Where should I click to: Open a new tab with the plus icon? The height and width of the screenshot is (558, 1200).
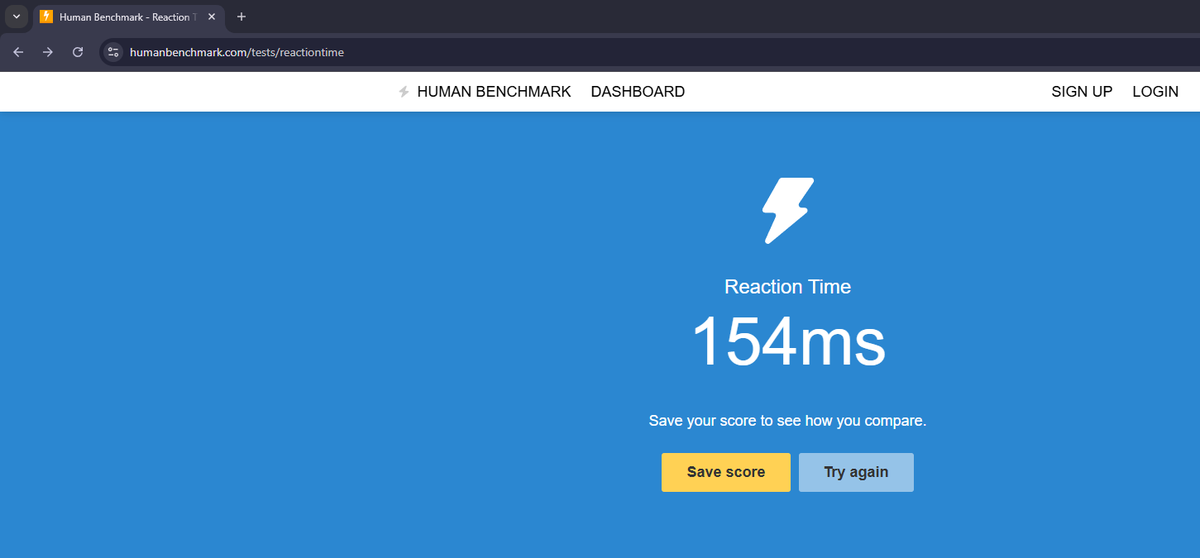[241, 17]
